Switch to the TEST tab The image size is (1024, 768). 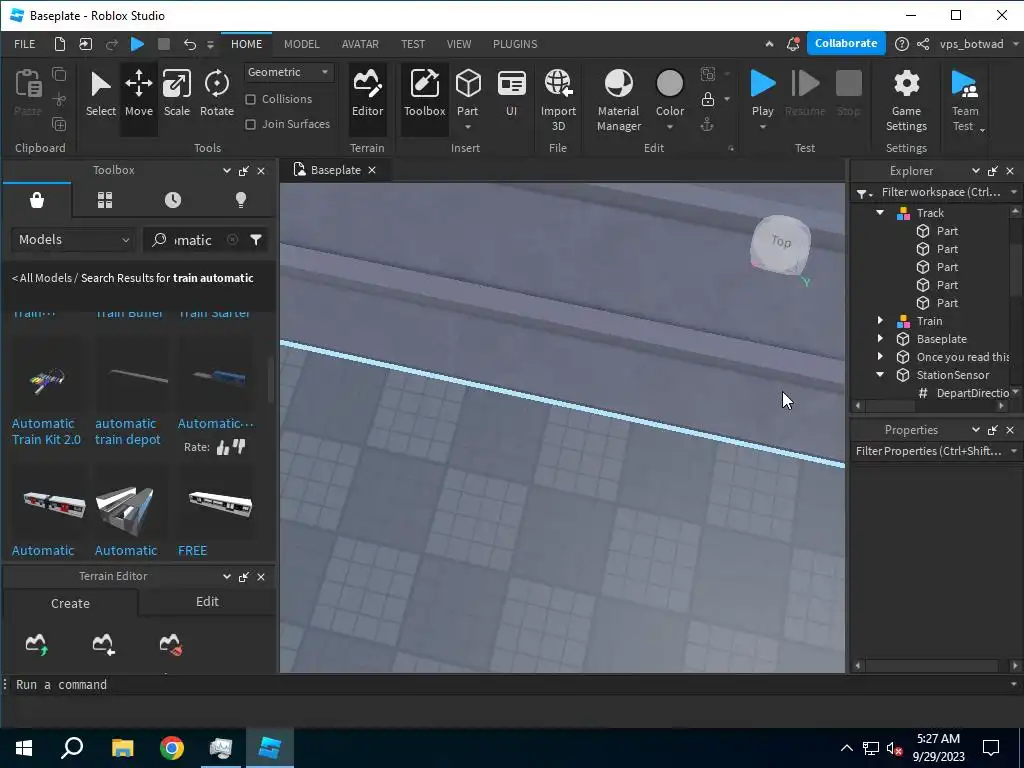(413, 44)
